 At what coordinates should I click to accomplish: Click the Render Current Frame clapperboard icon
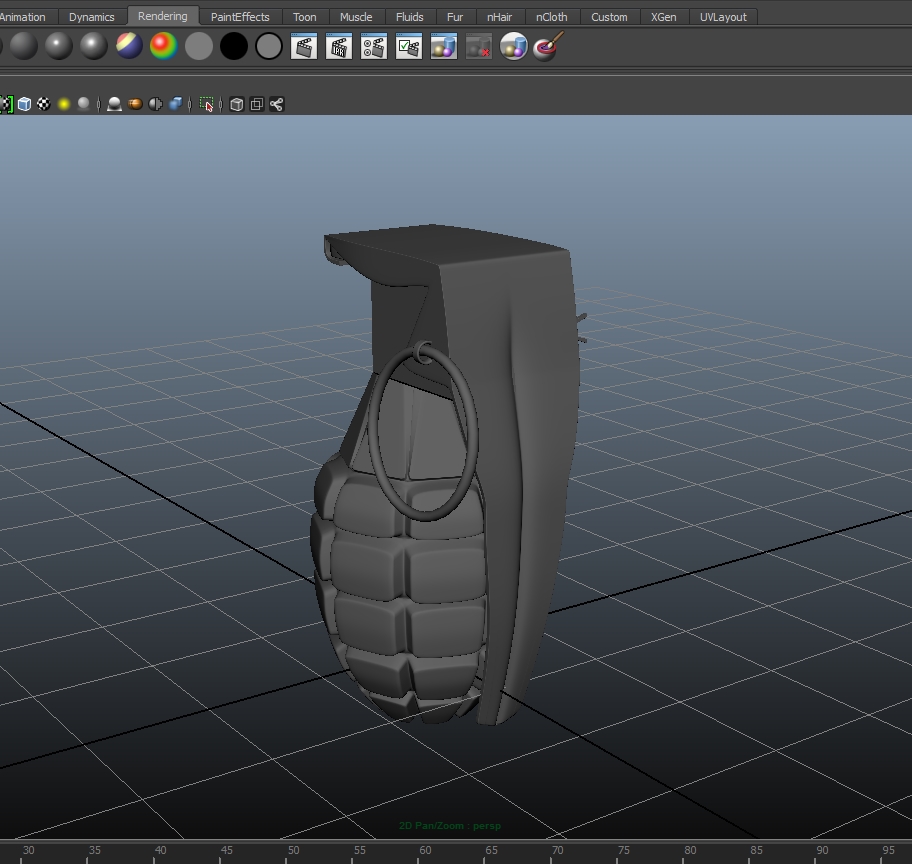304,46
